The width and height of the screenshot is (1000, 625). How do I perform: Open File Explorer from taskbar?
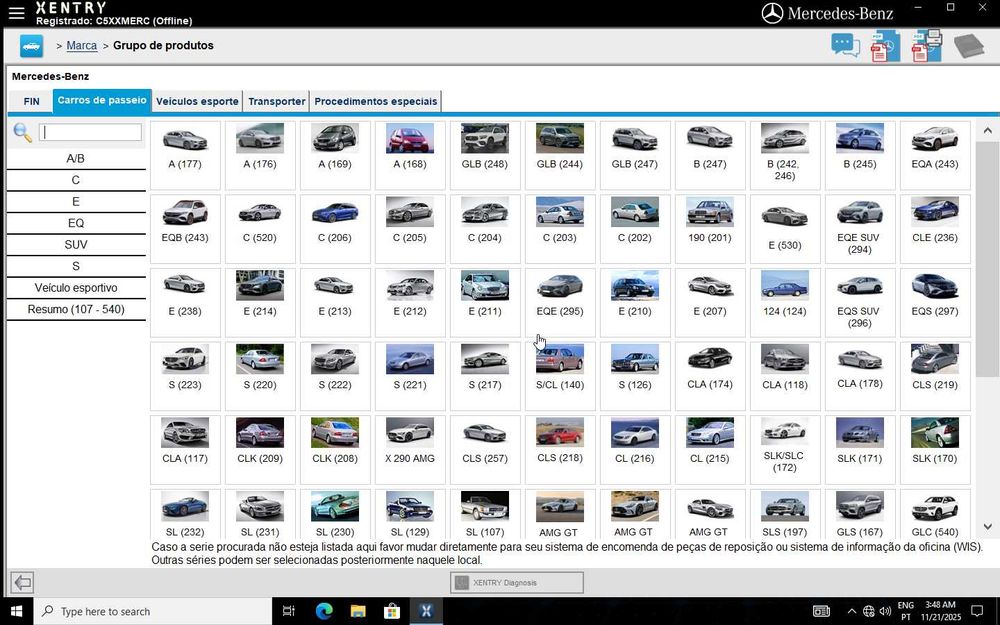(x=358, y=611)
